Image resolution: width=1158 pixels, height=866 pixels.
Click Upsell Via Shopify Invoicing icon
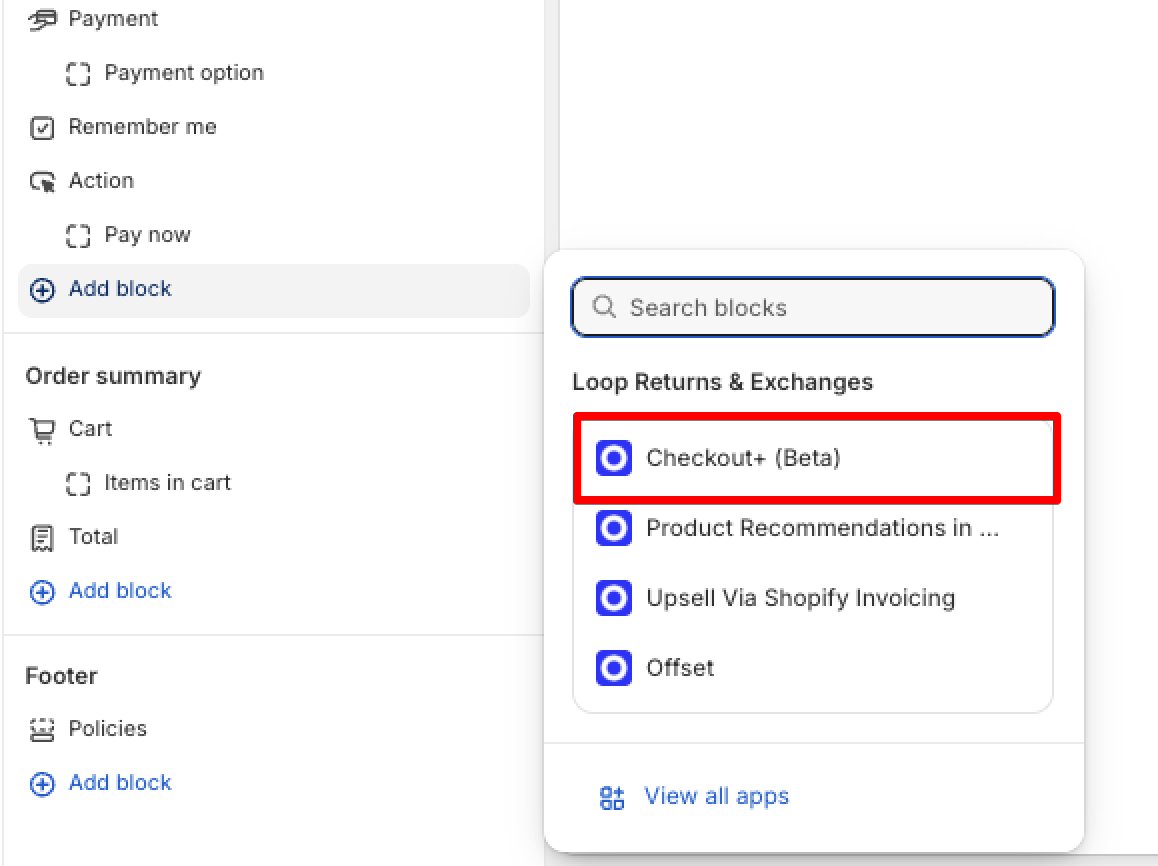click(614, 598)
